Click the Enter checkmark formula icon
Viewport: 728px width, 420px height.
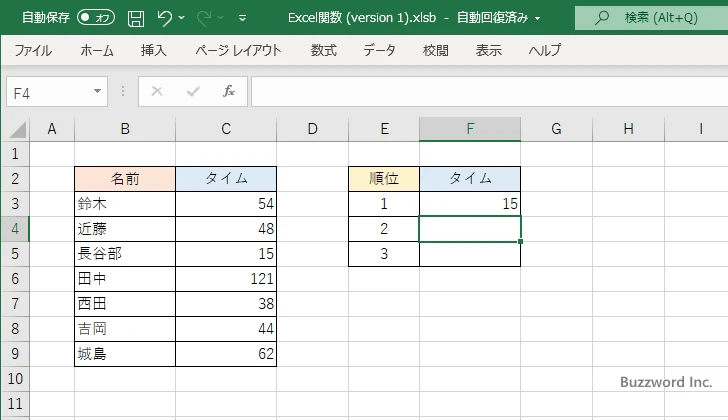tap(193, 91)
